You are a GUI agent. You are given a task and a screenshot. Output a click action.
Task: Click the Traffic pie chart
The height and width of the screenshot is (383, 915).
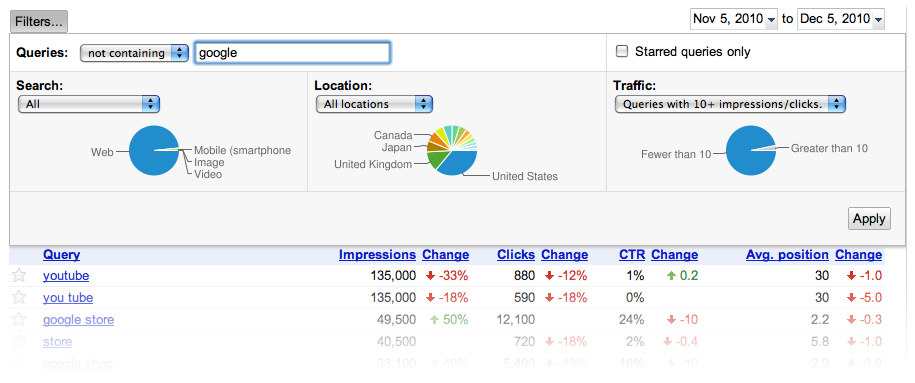pyautogui.click(x=752, y=151)
